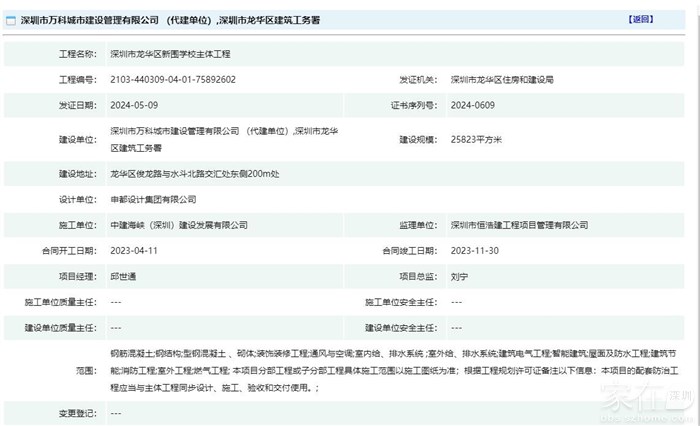Click the address 龙华区俊龙路与水斗北路交汇处东侧200m处
This screenshot has height=426, width=700.
click(187, 174)
